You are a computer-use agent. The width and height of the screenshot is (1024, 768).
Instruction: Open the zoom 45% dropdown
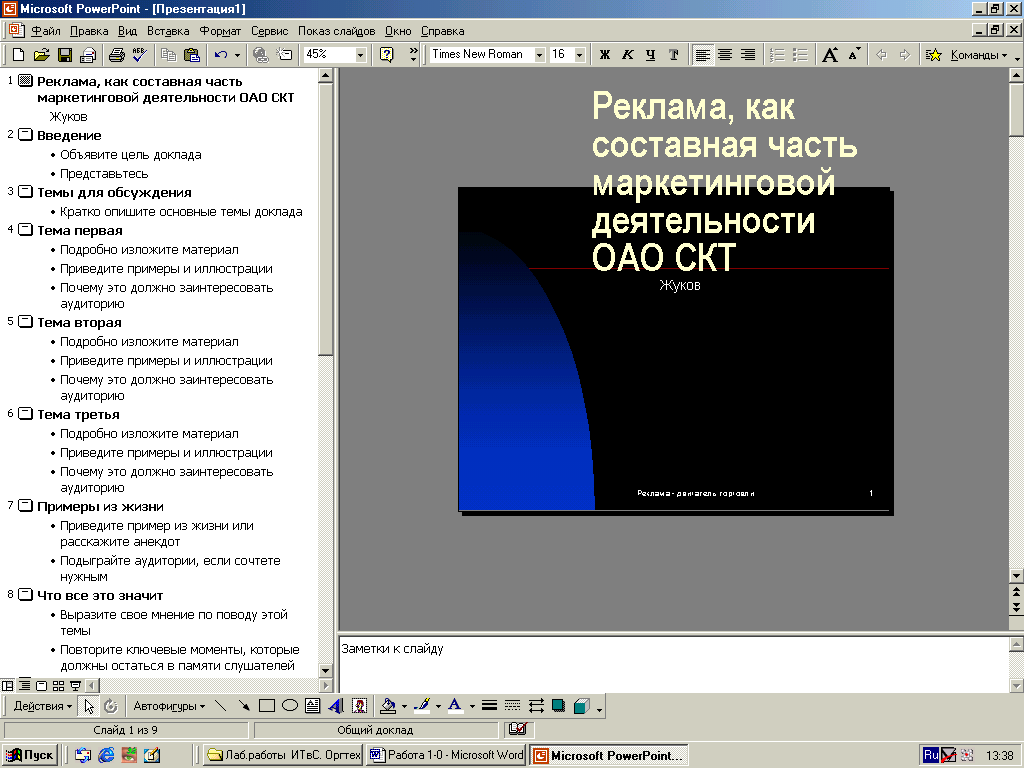click(360, 55)
